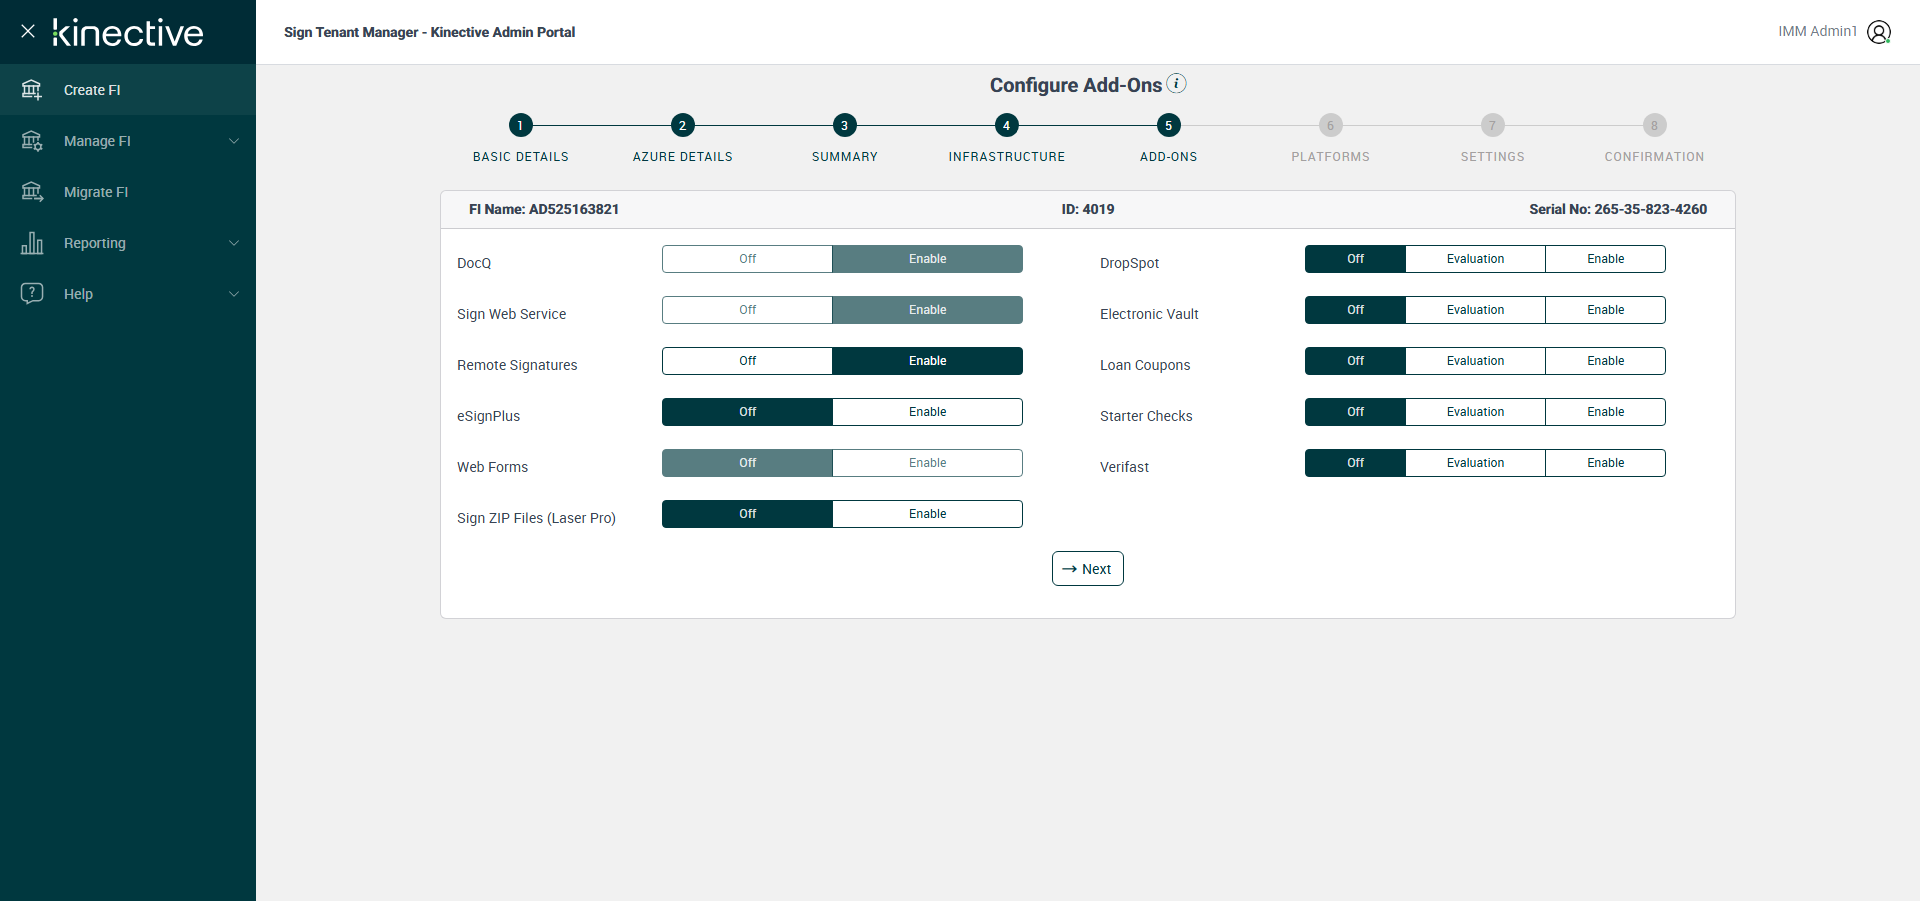Set Loan Coupons to Evaluation
The height and width of the screenshot is (901, 1920).
click(x=1475, y=361)
